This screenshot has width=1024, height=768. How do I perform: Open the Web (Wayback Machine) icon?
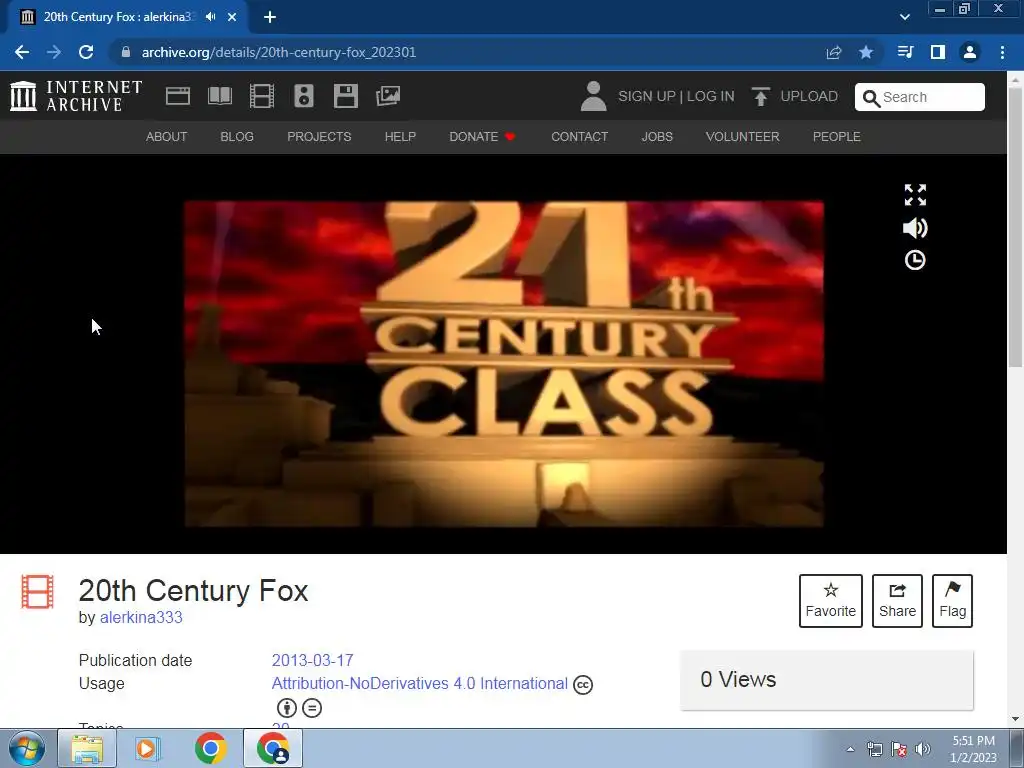point(178,96)
